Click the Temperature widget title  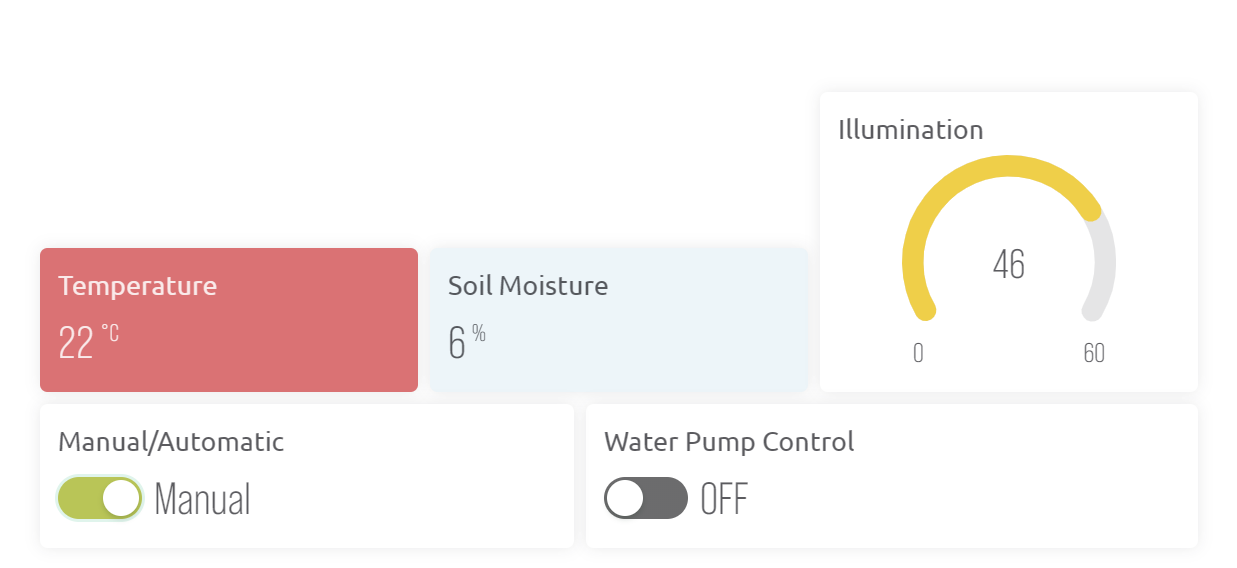137,286
